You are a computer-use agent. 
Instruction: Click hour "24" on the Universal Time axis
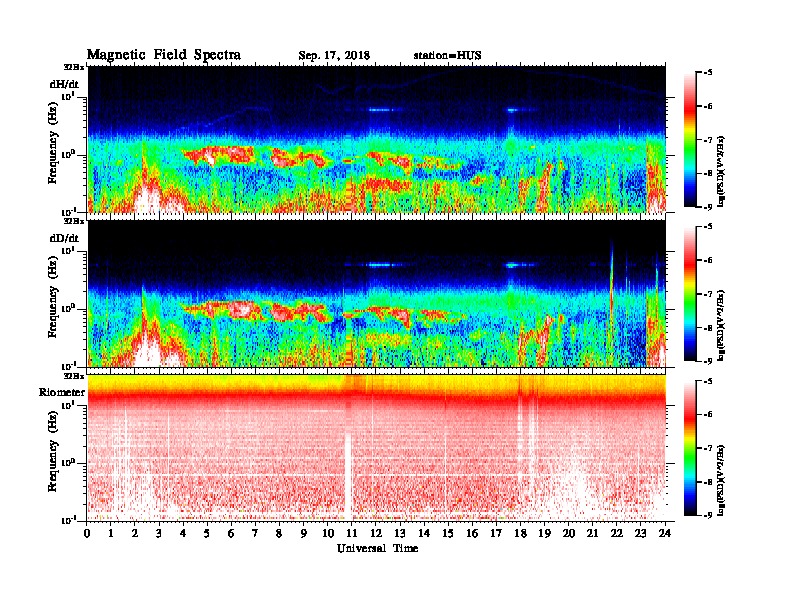tap(665, 533)
